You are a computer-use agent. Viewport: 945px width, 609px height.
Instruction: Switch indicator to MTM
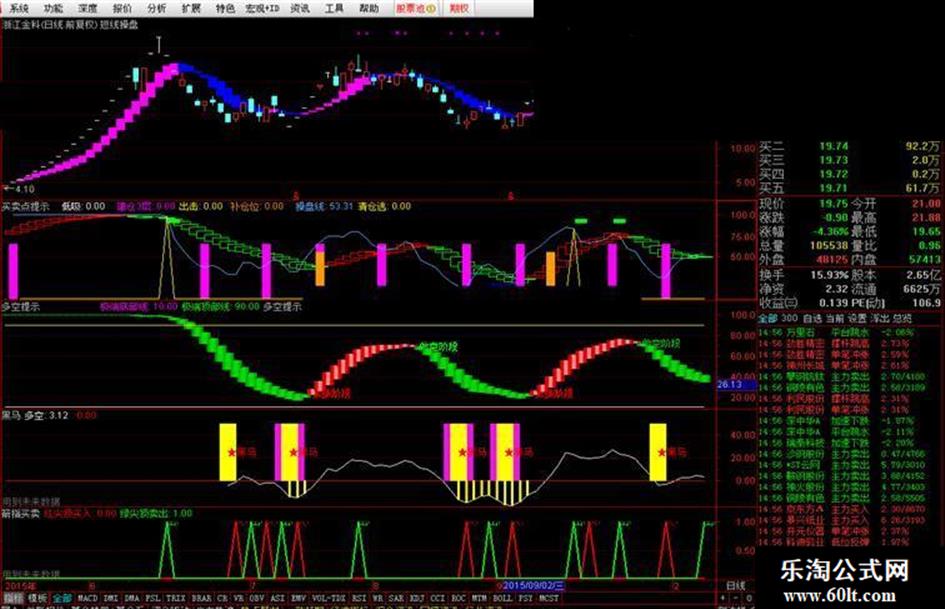479,598
